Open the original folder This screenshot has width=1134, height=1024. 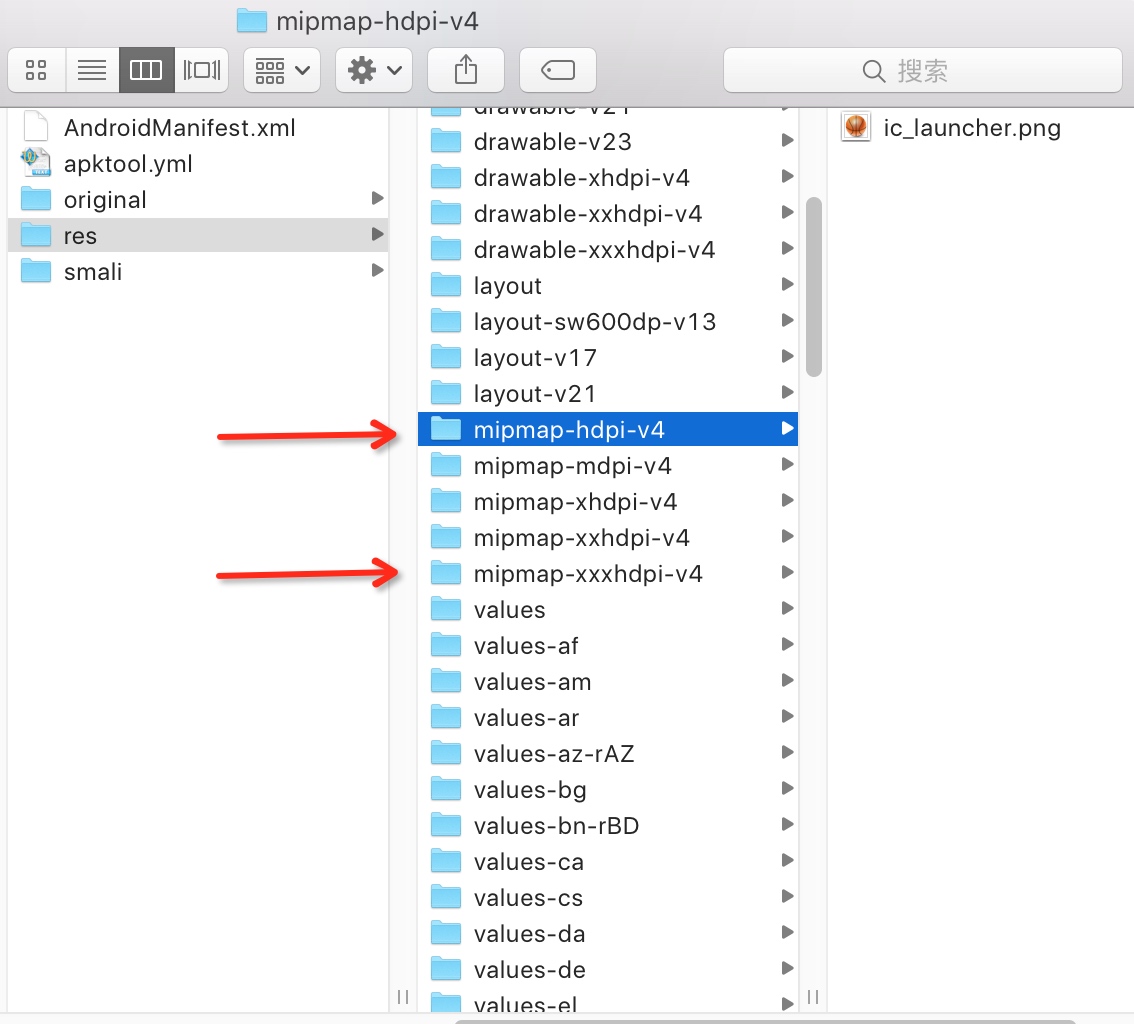(197, 200)
